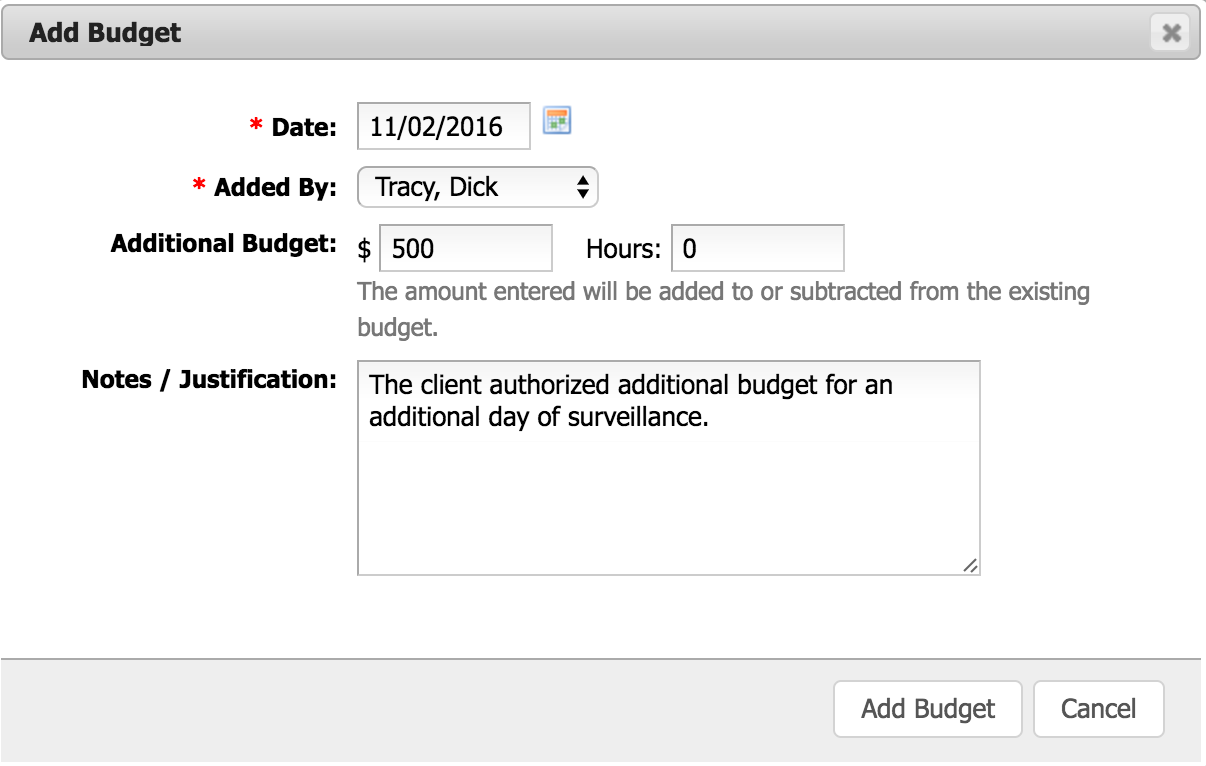This screenshot has width=1206, height=766.
Task: Click the 'Hours:' label
Action: coord(624,249)
